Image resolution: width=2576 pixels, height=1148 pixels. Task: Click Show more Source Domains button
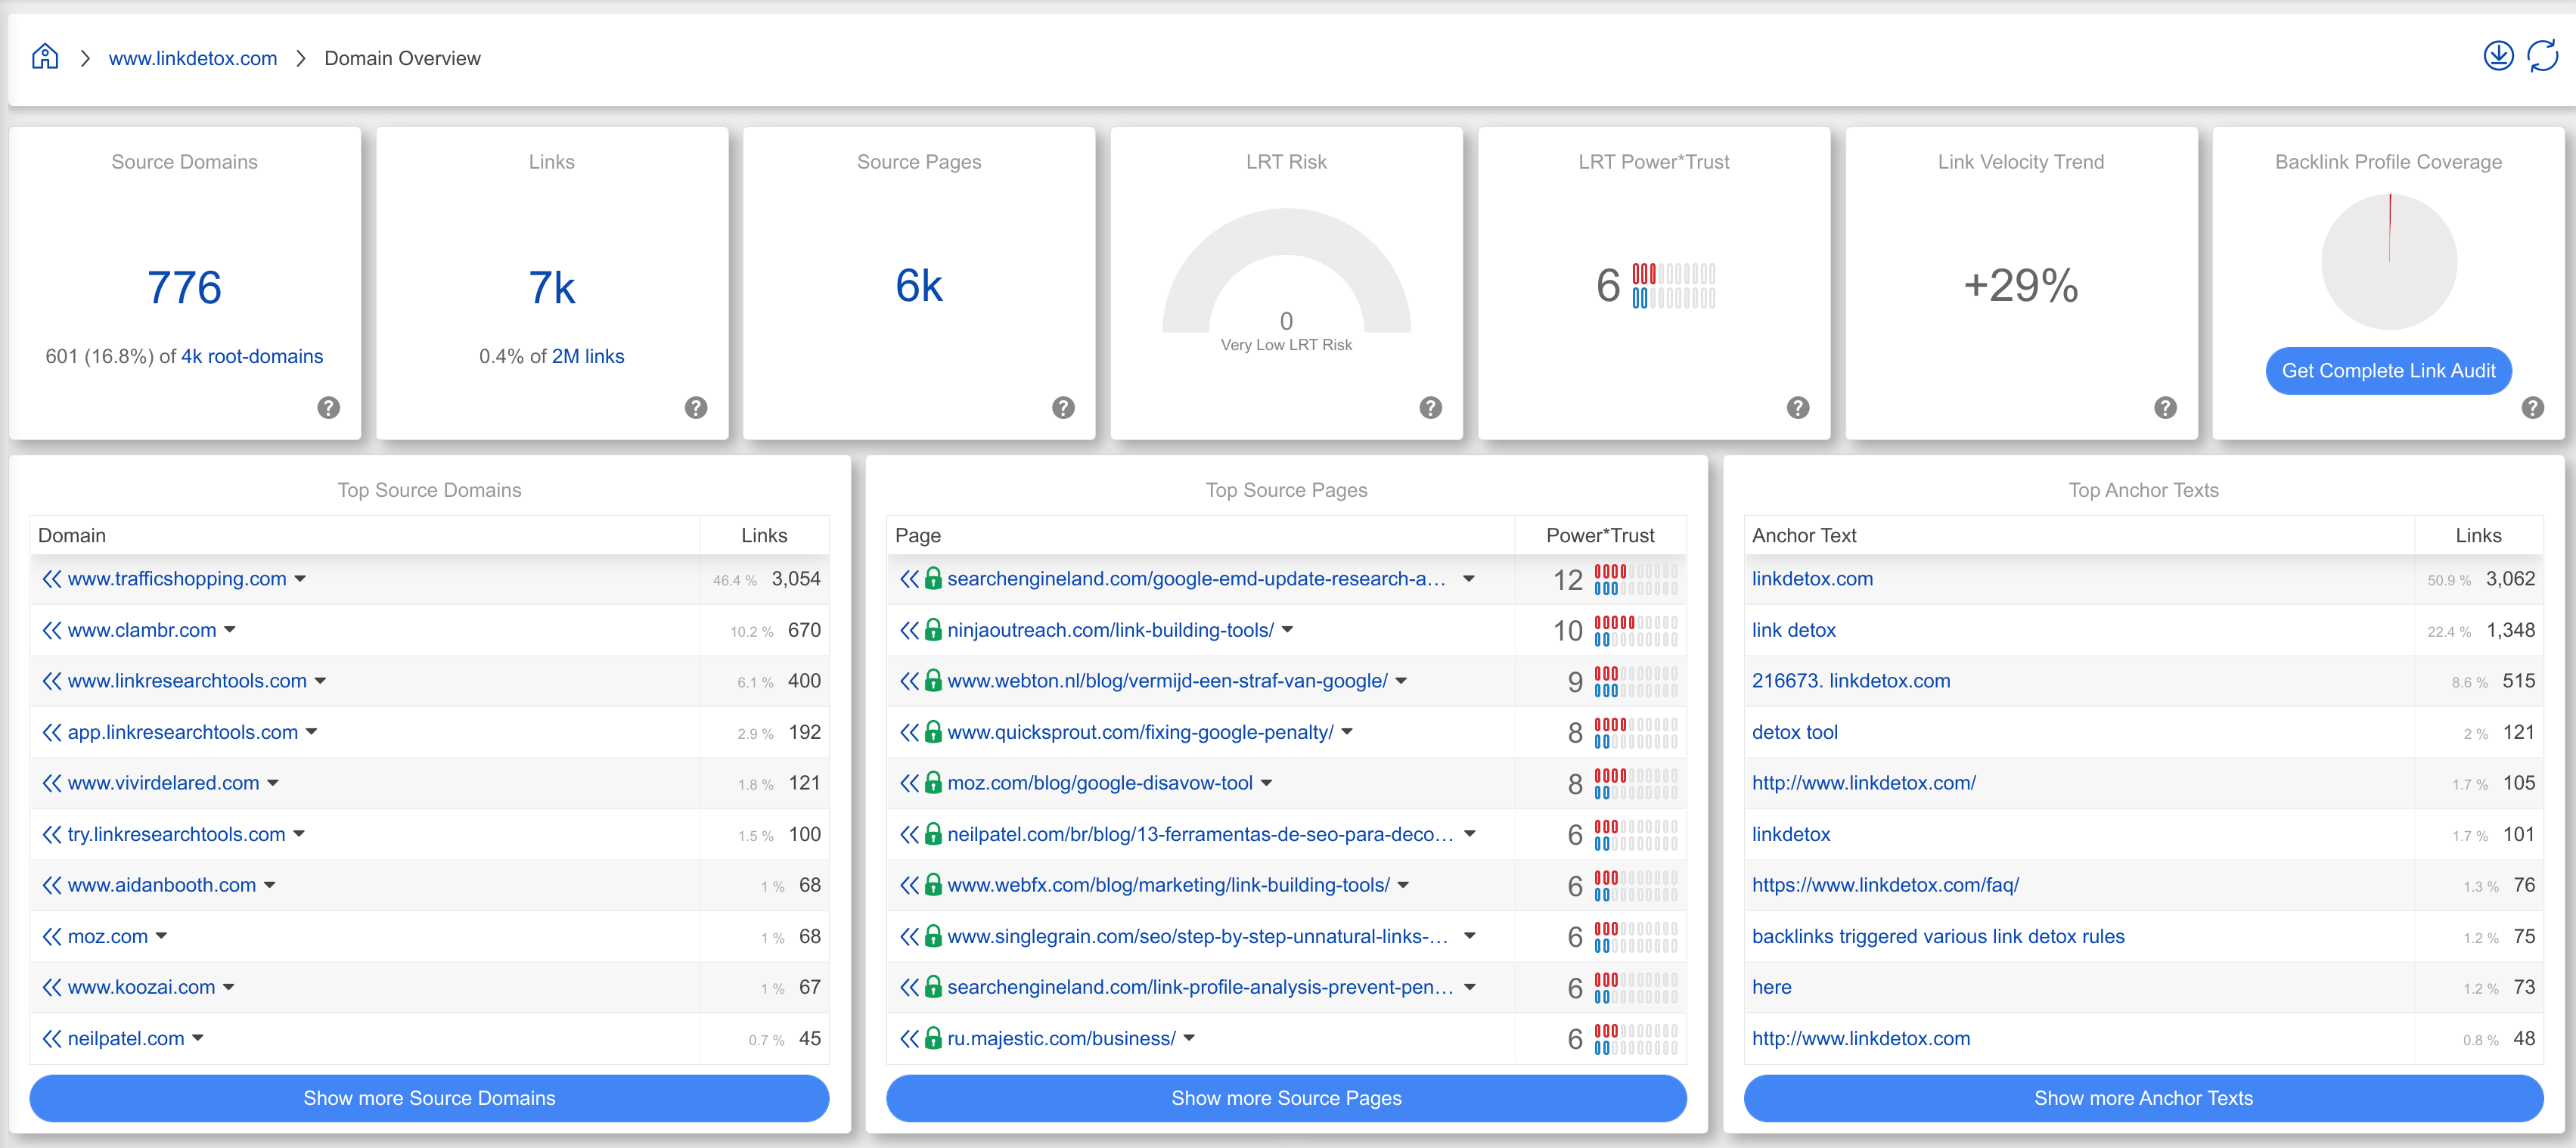(429, 1098)
